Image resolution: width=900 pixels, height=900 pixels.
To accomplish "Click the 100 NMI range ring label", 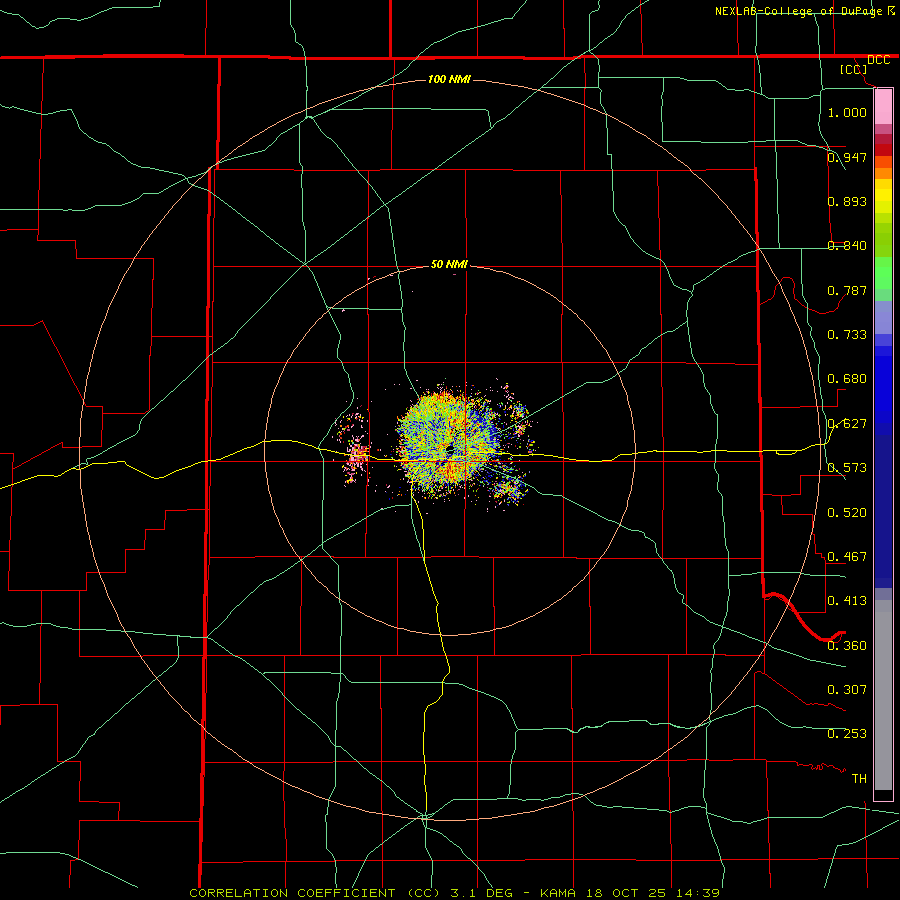I will (449, 79).
